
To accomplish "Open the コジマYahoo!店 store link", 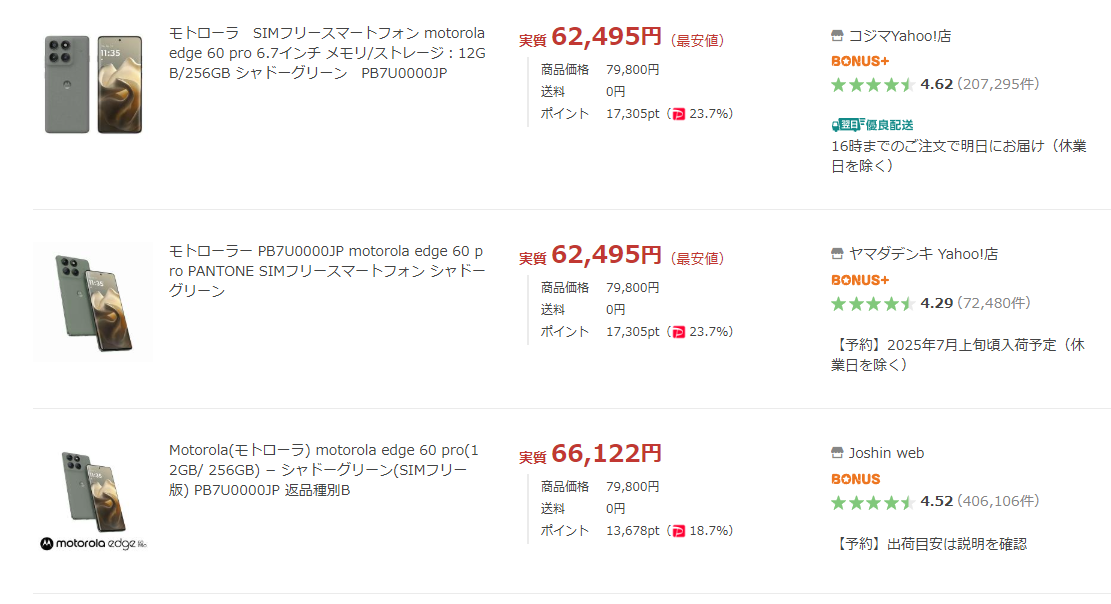I will (x=900, y=35).
